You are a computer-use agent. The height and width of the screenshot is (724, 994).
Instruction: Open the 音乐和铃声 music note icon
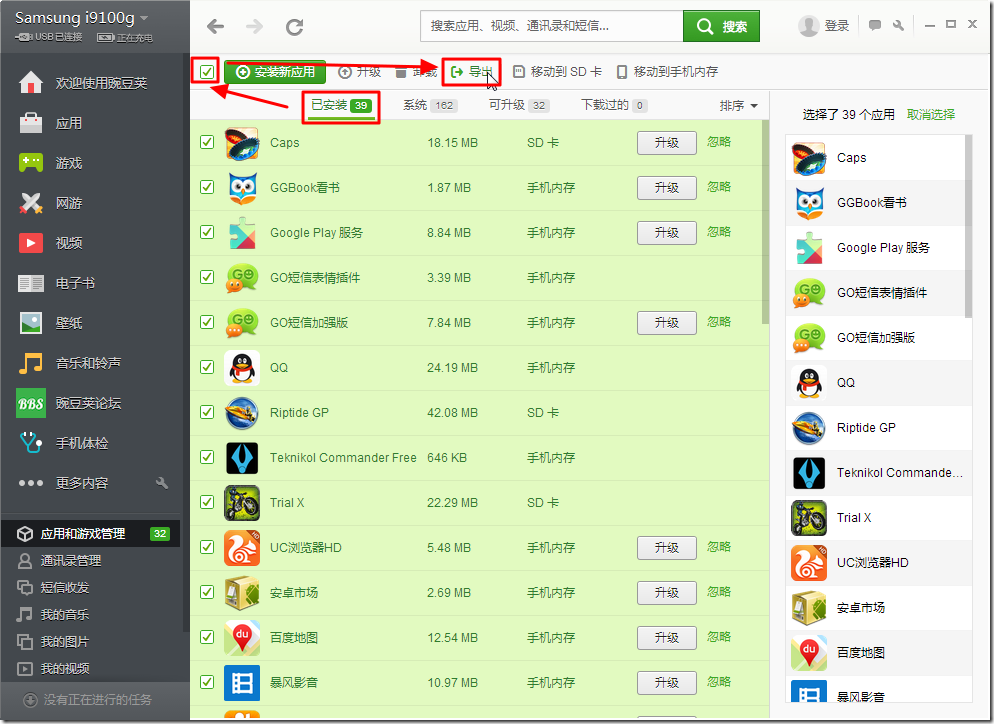tap(30, 363)
